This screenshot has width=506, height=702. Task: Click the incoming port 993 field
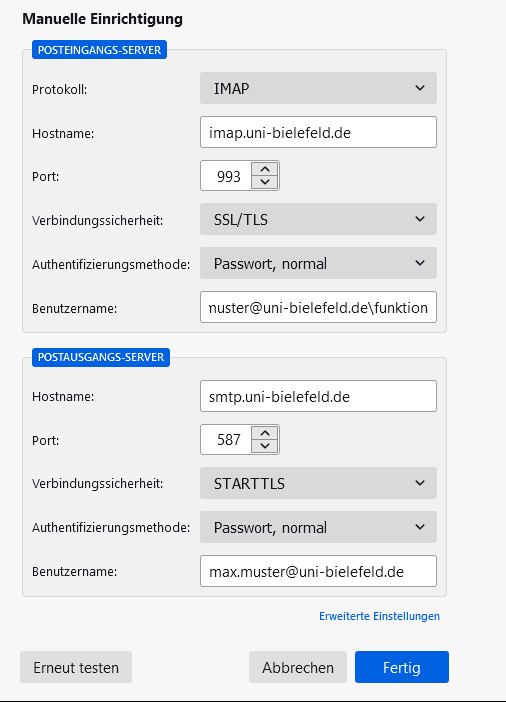[227, 176]
